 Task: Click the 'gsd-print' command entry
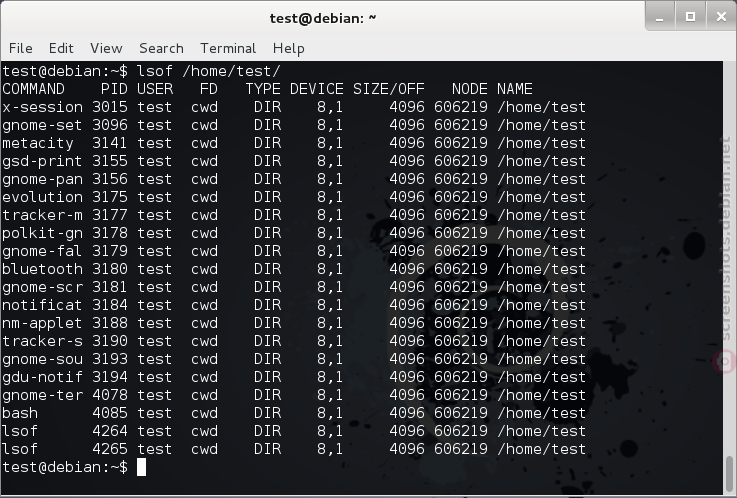point(42,161)
